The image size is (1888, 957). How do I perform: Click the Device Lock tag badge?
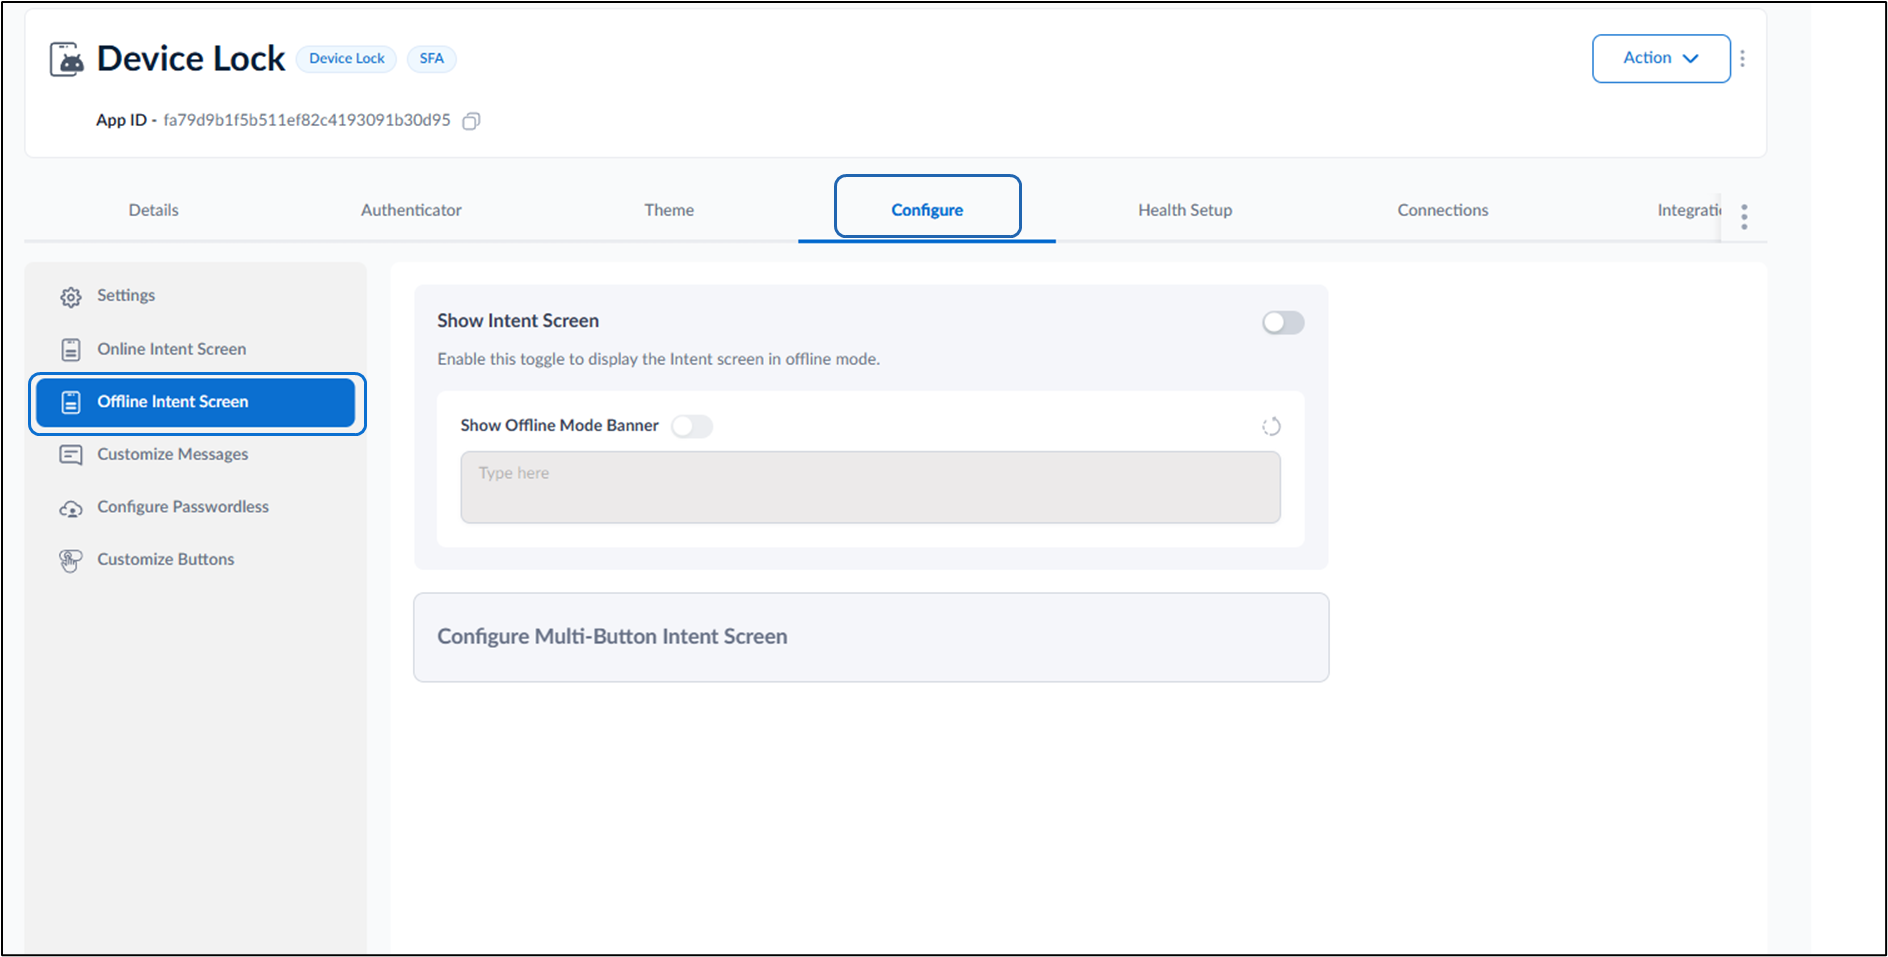pyautogui.click(x=346, y=59)
